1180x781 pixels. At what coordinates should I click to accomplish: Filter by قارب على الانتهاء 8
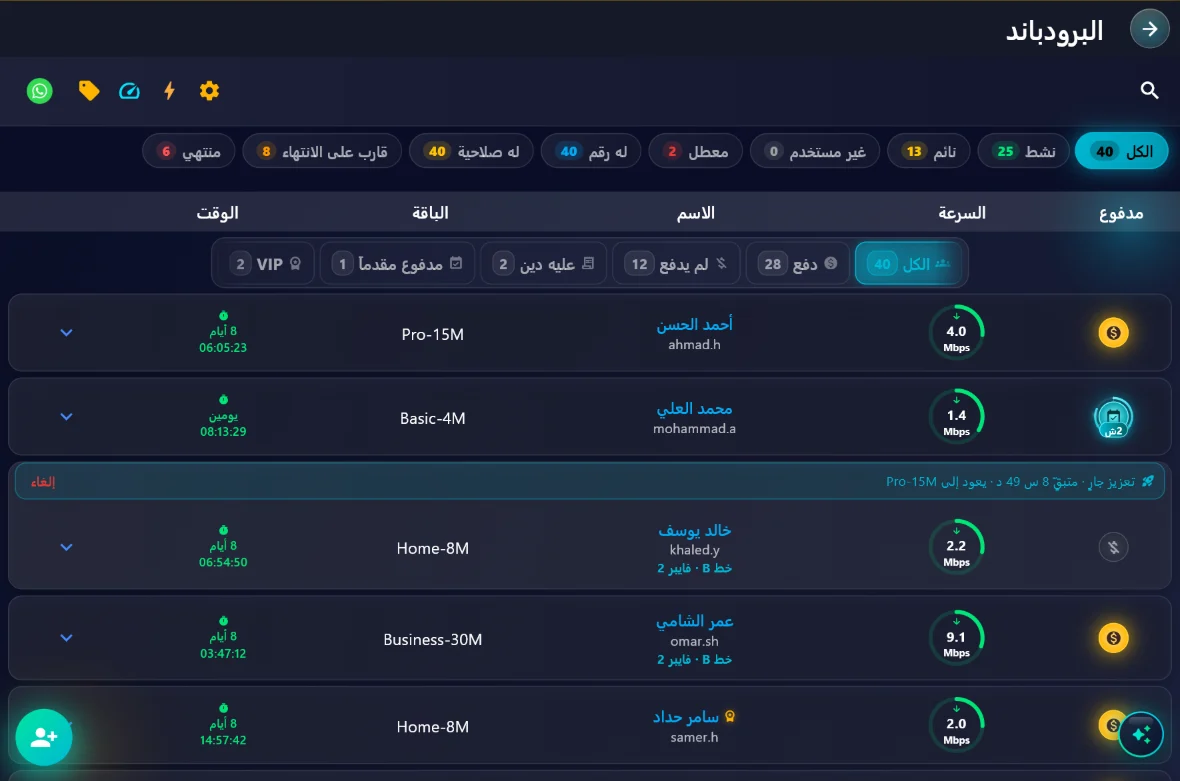(x=322, y=151)
